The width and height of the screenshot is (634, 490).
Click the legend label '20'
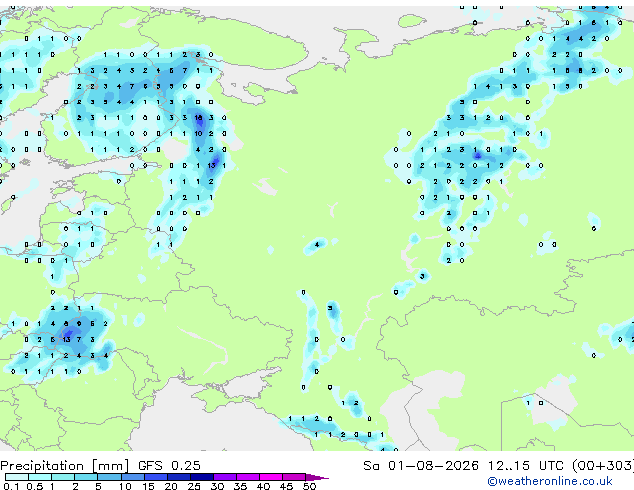tap(171, 486)
